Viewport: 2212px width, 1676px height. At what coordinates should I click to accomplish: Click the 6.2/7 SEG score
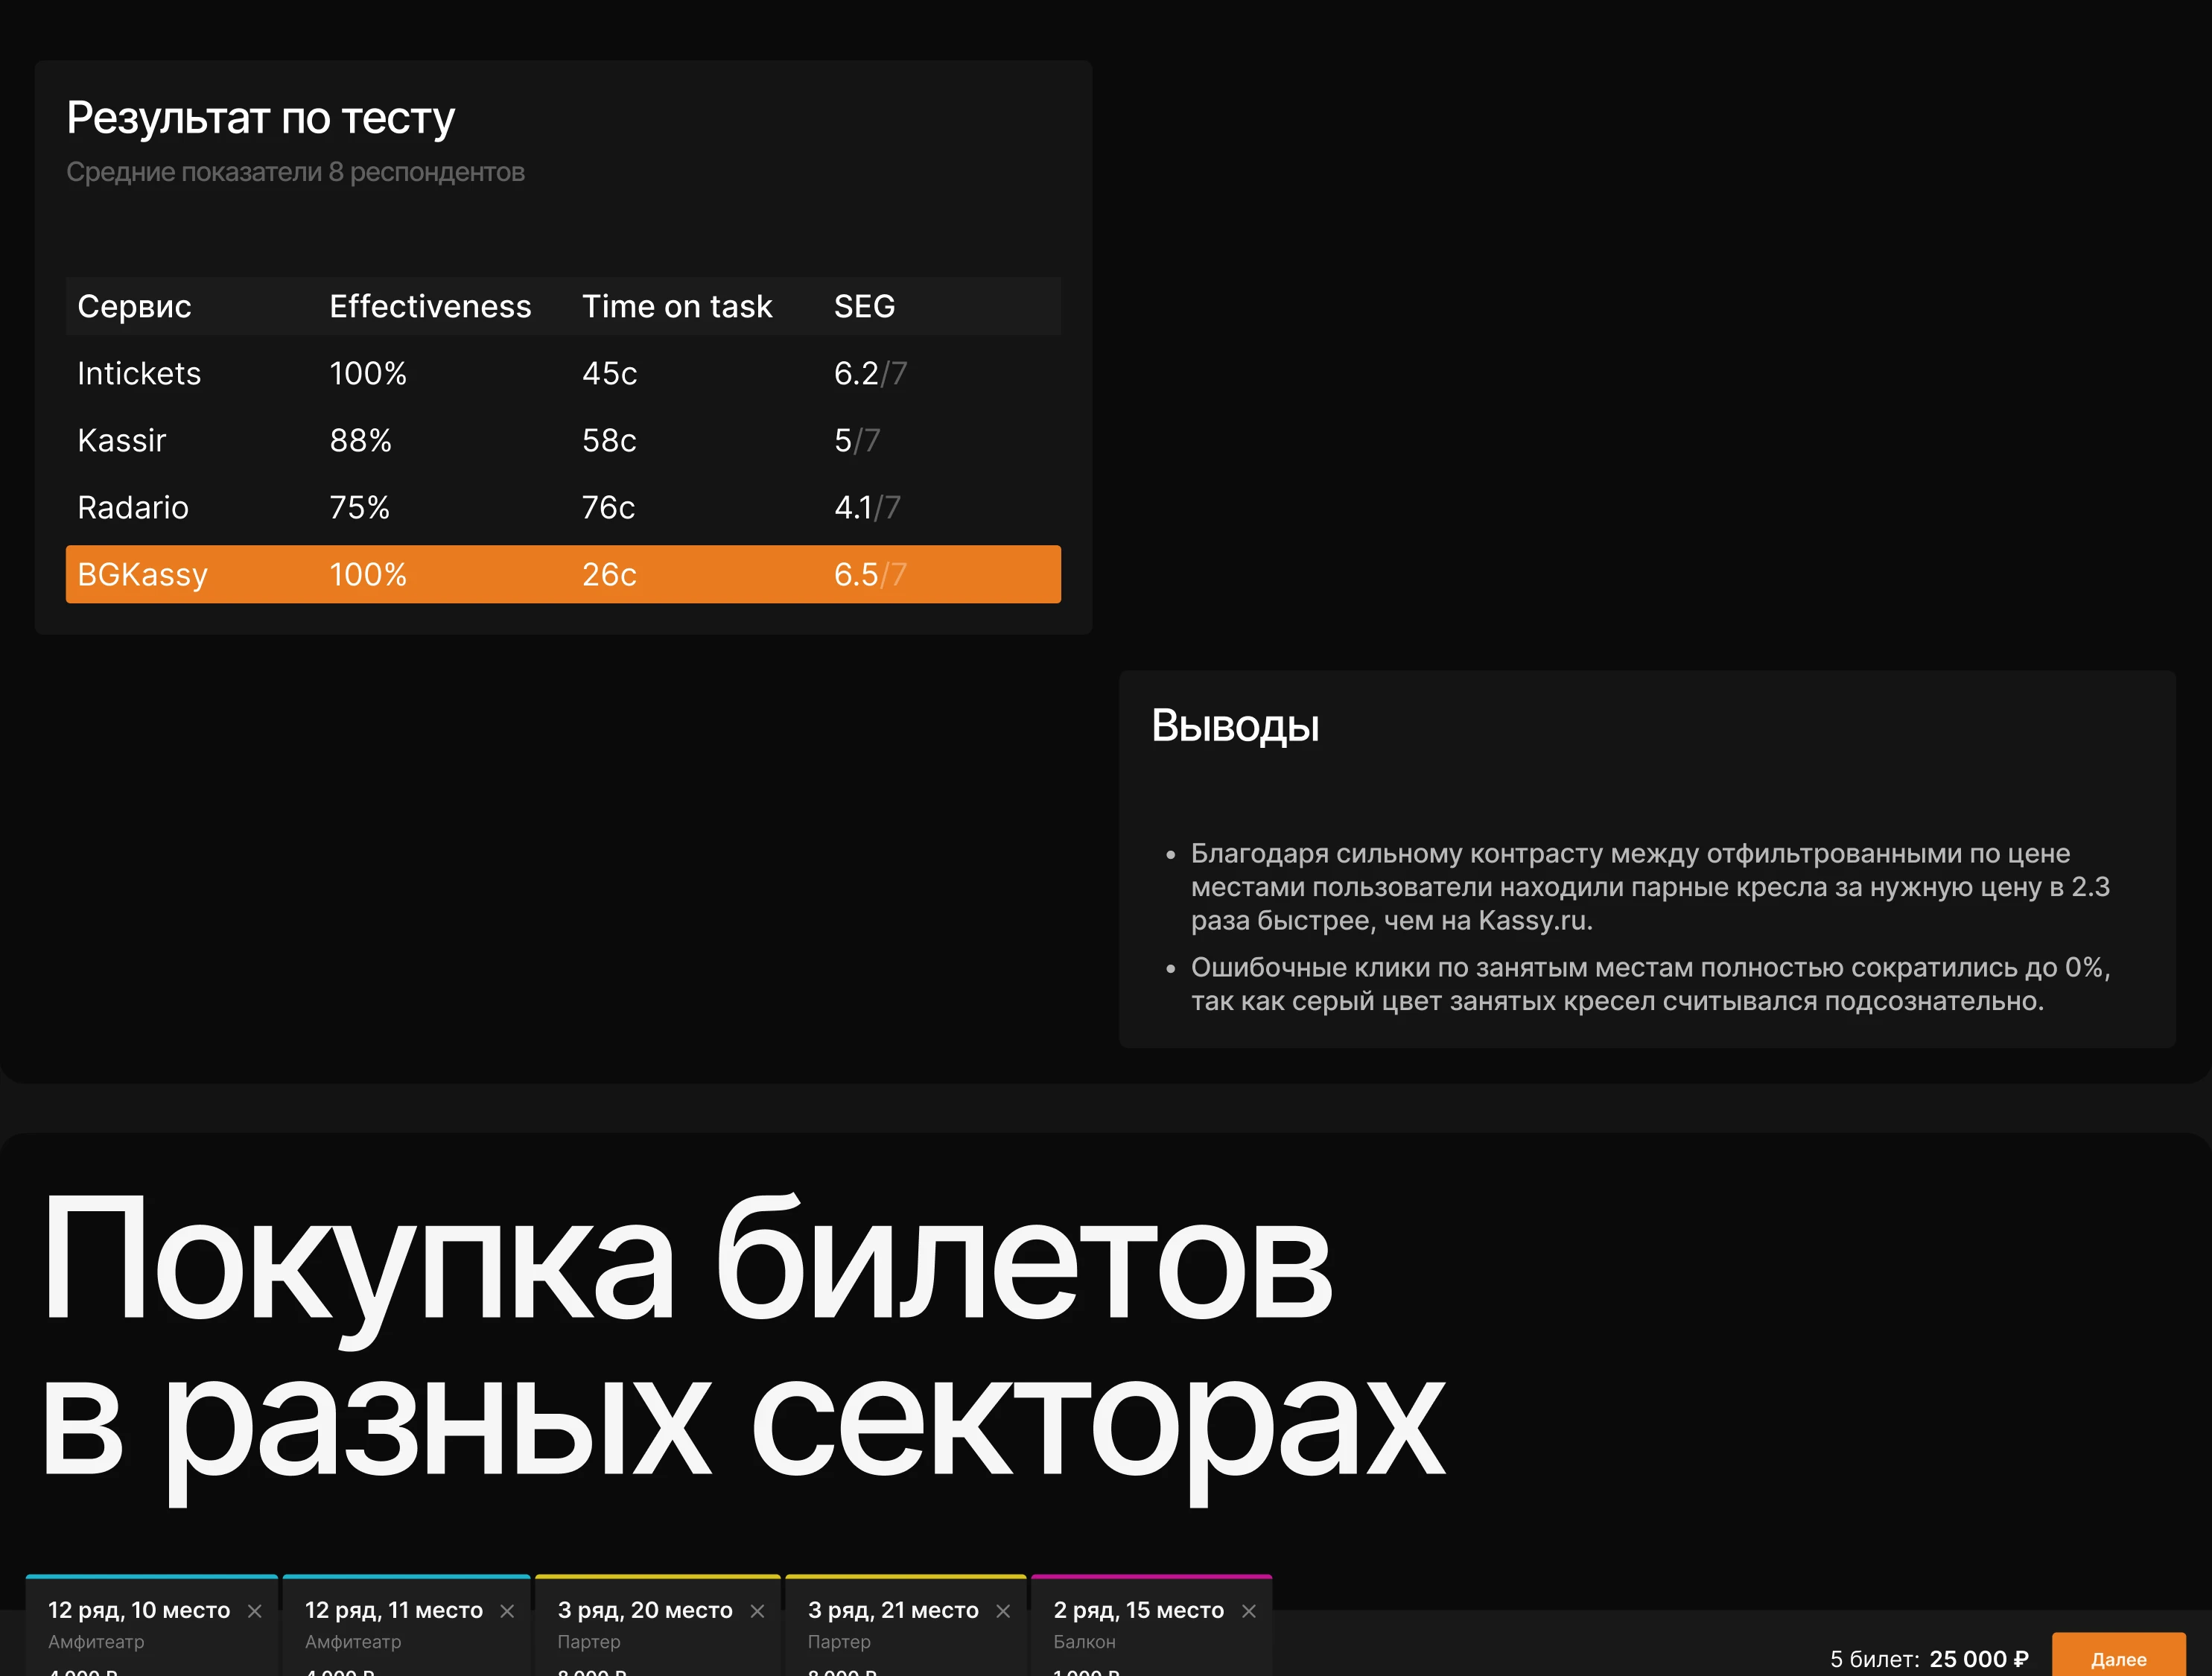(870, 373)
